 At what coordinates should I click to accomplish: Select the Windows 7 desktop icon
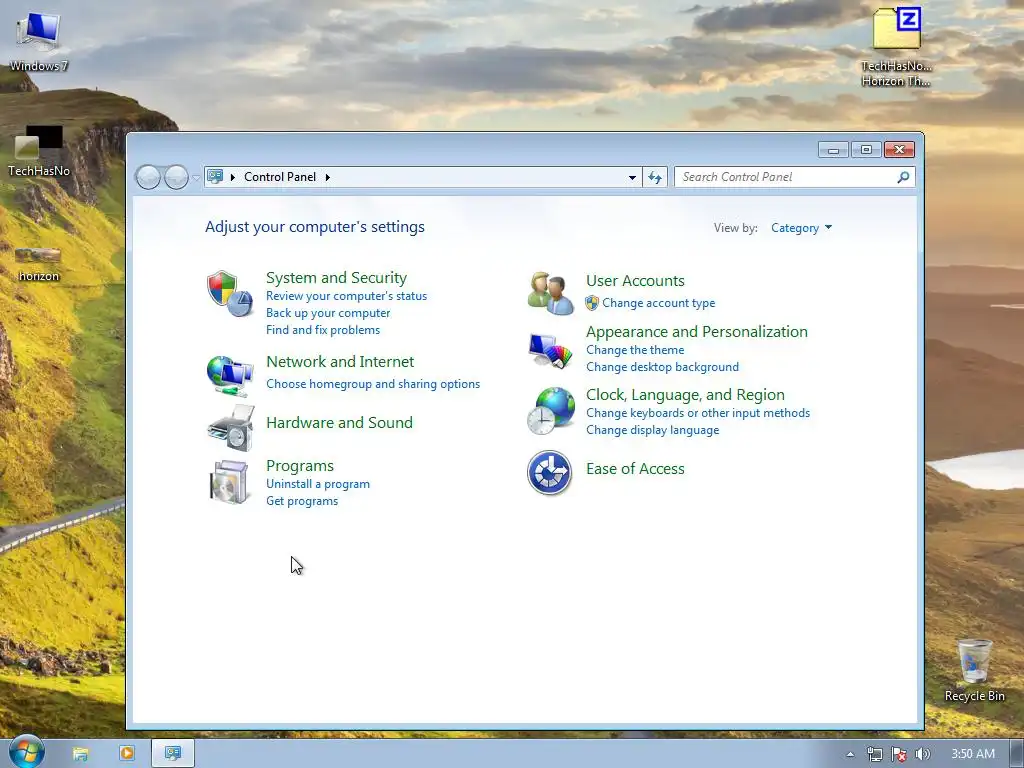click(x=39, y=40)
